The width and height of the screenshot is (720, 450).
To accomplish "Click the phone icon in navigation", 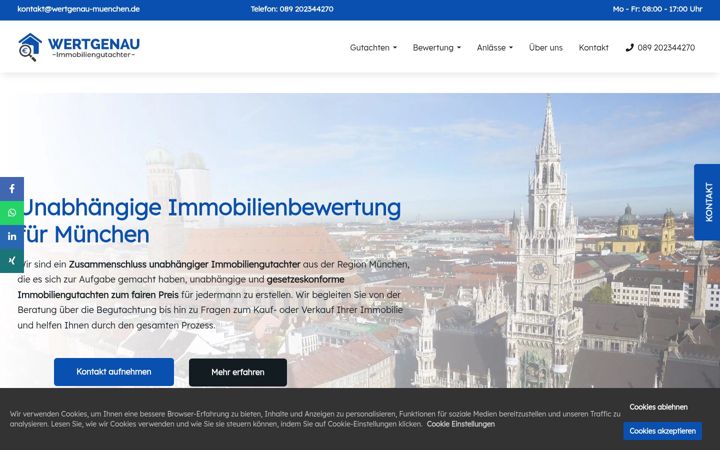I will pos(630,47).
